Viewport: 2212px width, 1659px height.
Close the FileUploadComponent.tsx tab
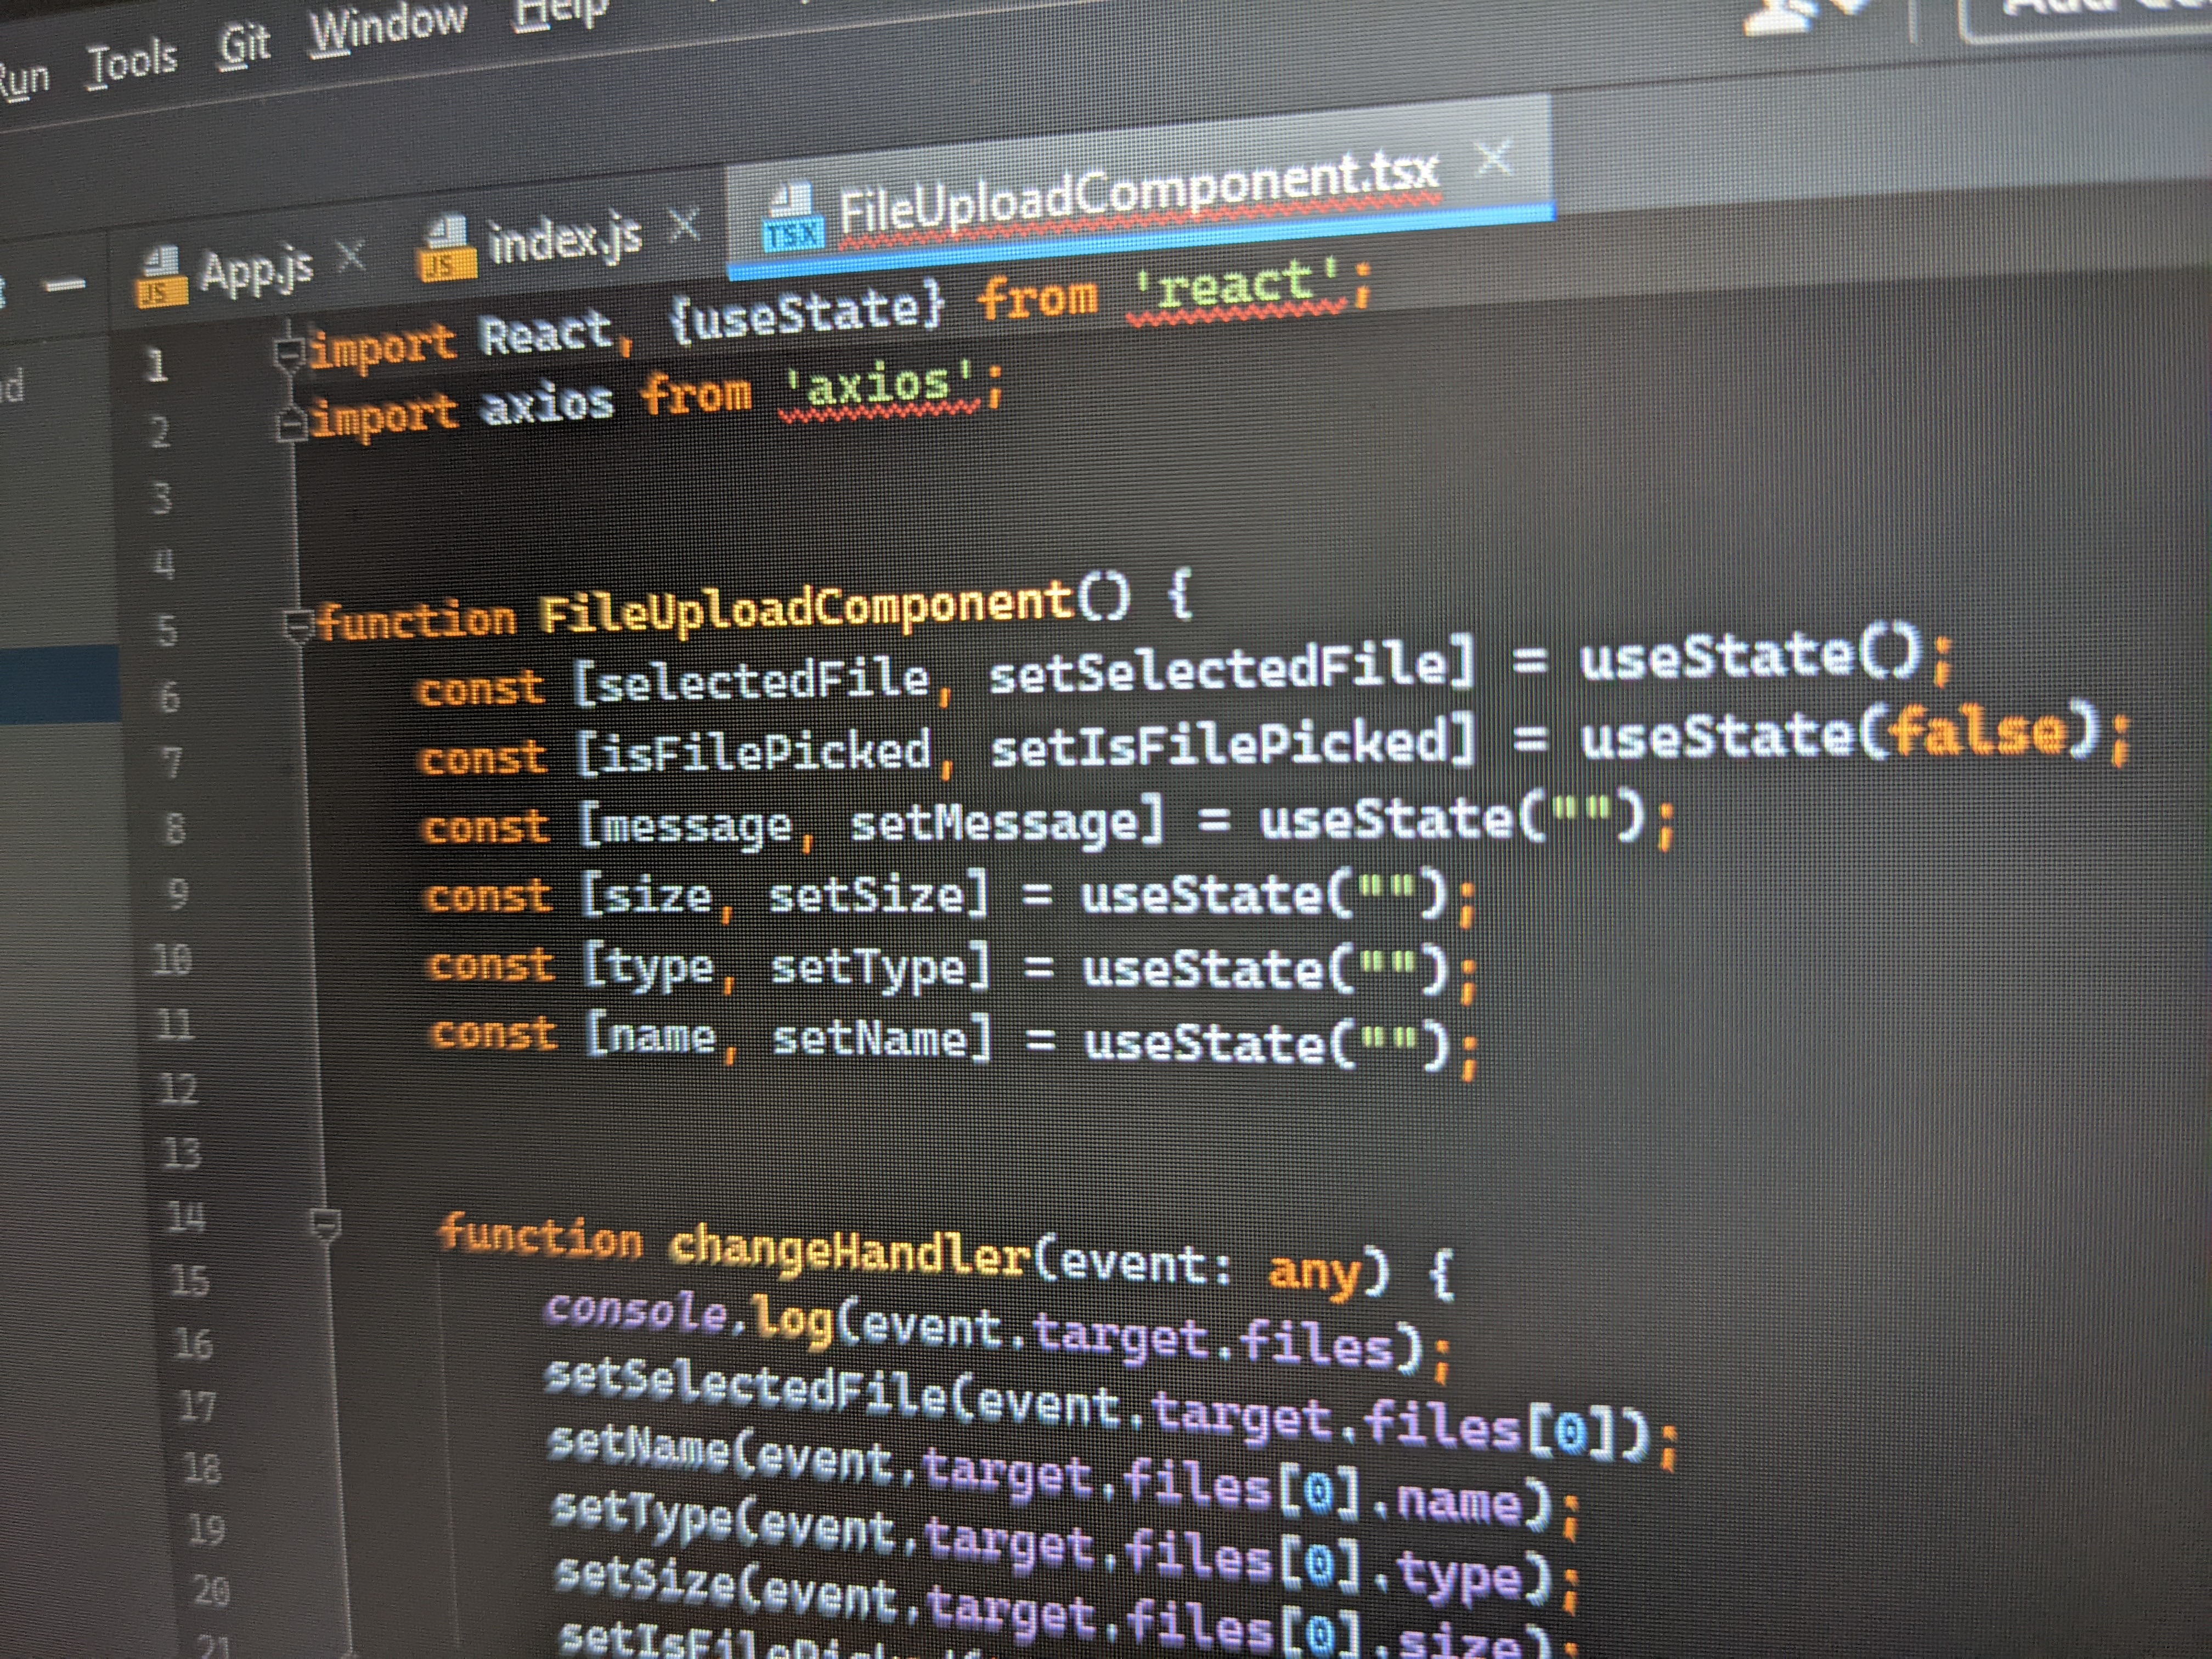click(x=1494, y=158)
